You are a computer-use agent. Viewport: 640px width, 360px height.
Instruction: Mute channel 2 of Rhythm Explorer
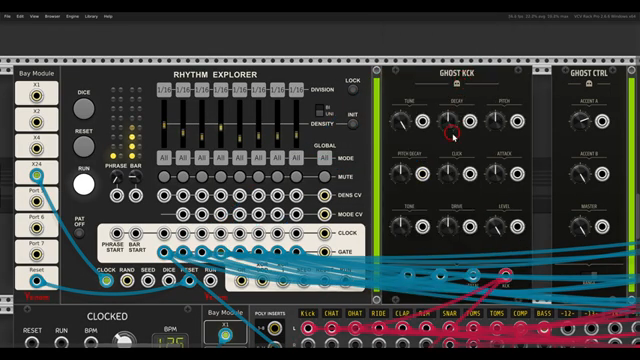point(183,177)
